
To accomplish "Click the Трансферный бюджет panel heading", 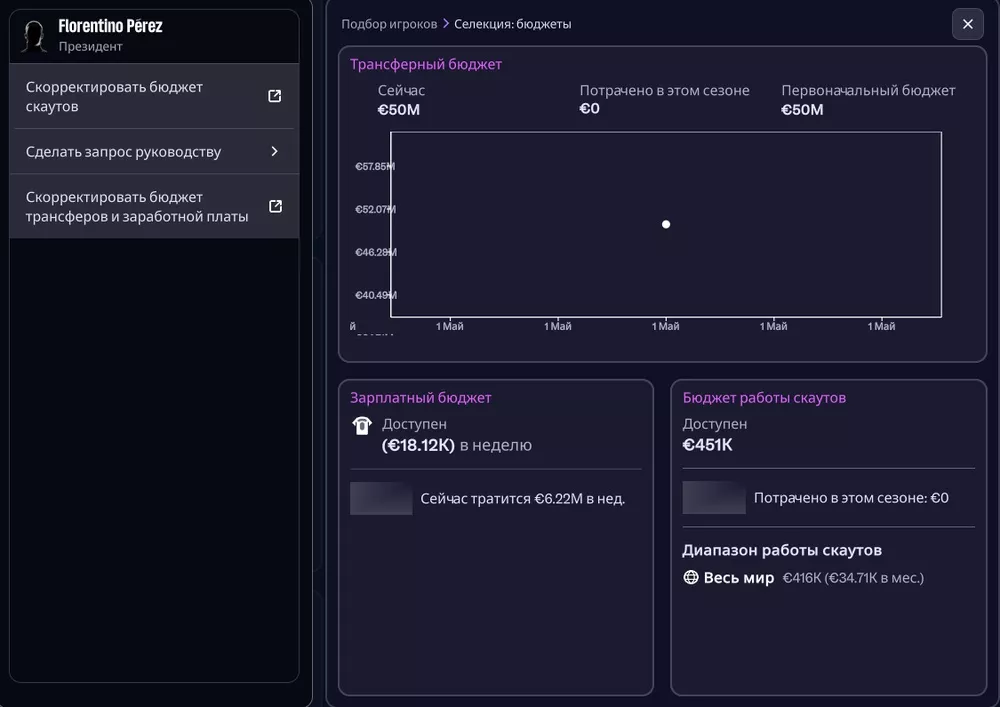I will click(x=426, y=65).
